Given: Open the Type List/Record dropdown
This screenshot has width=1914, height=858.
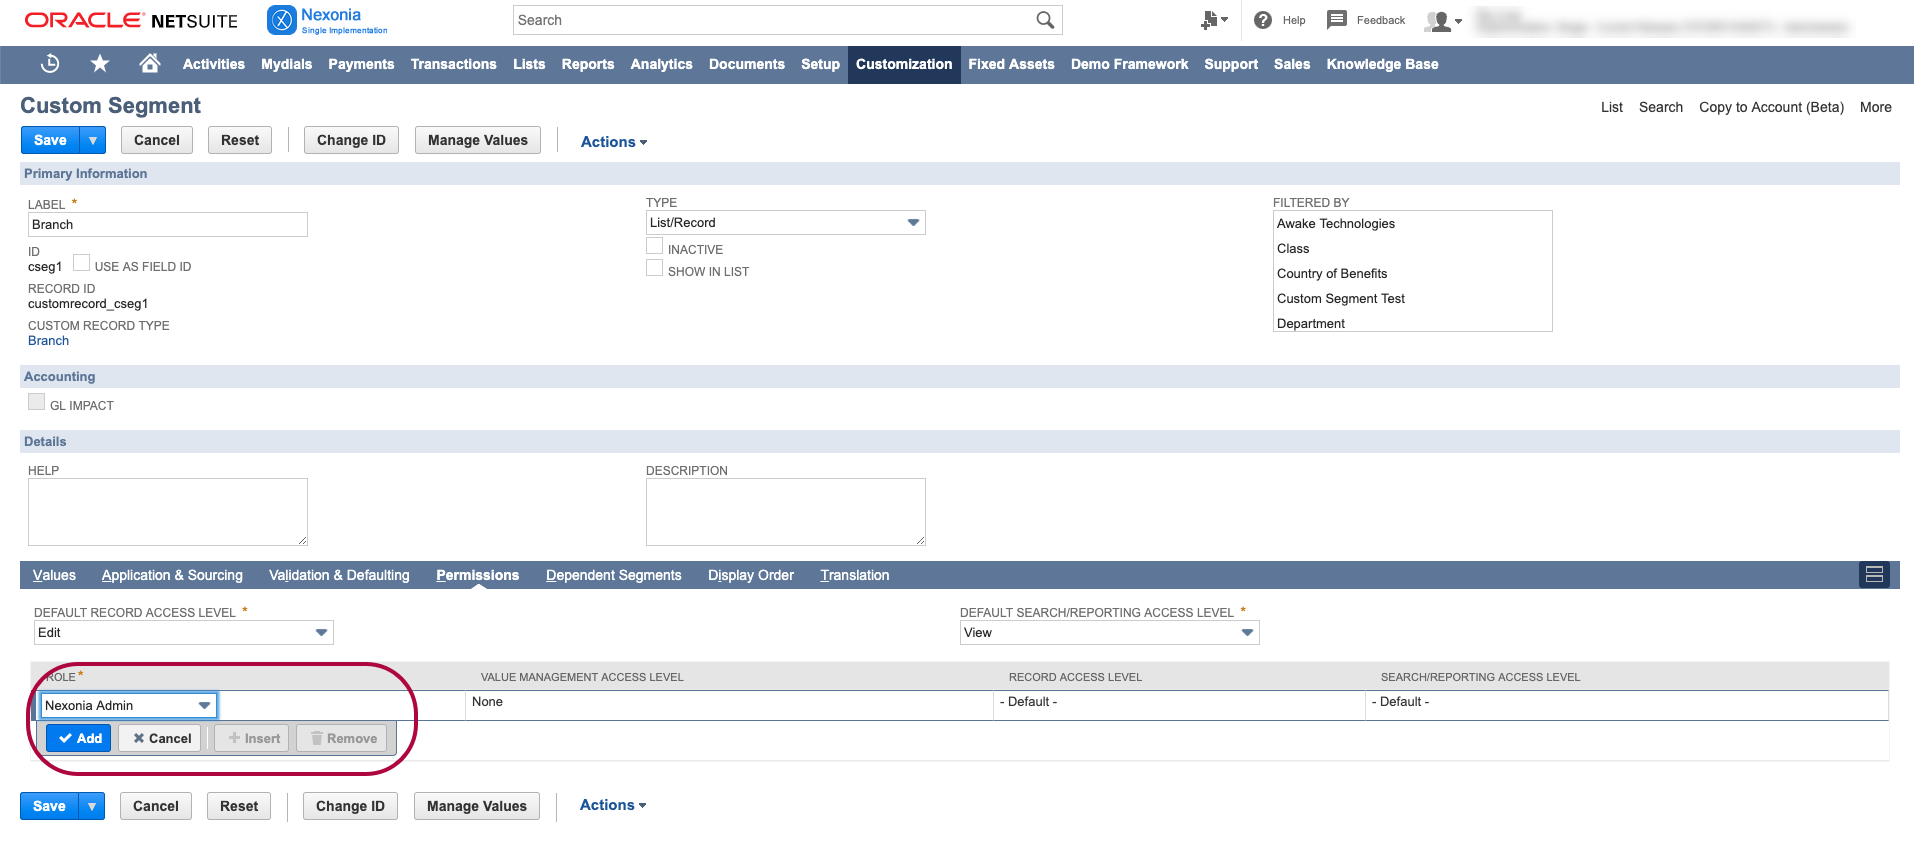Looking at the screenshot, I should point(785,222).
